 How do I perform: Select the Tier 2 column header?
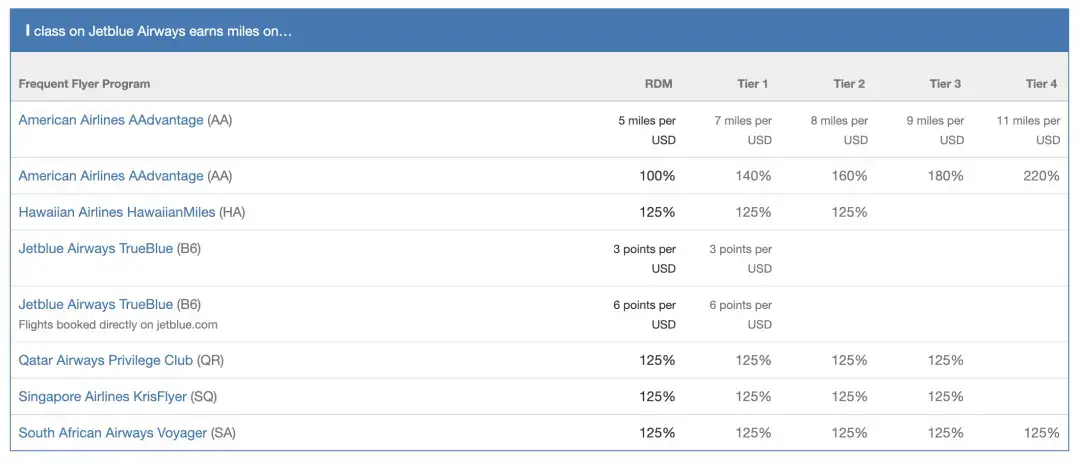[849, 84]
